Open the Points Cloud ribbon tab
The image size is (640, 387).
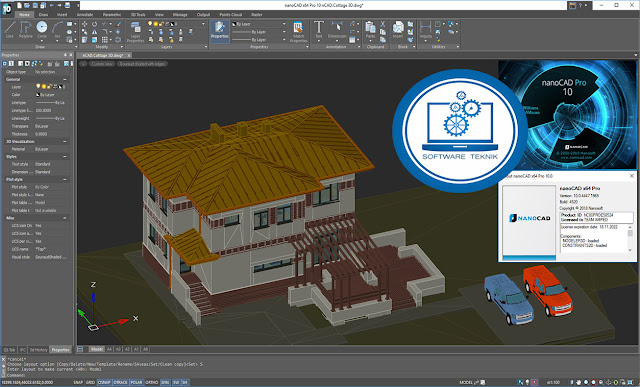click(x=231, y=15)
